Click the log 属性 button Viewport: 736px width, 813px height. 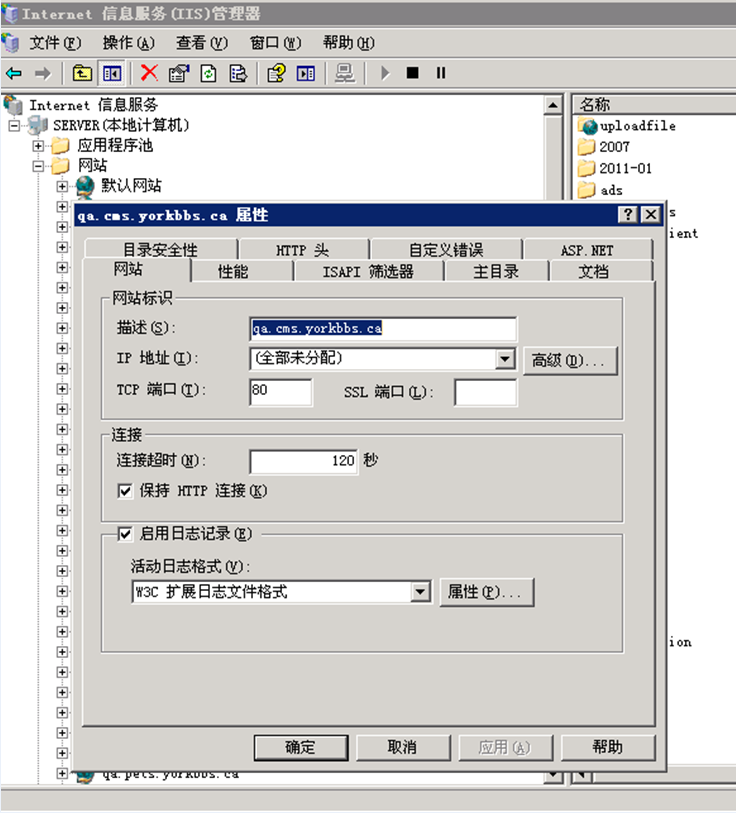tap(487, 592)
